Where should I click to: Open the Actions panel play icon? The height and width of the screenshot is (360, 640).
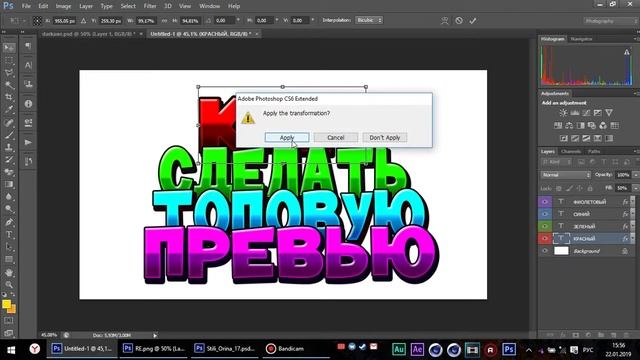coord(28,142)
